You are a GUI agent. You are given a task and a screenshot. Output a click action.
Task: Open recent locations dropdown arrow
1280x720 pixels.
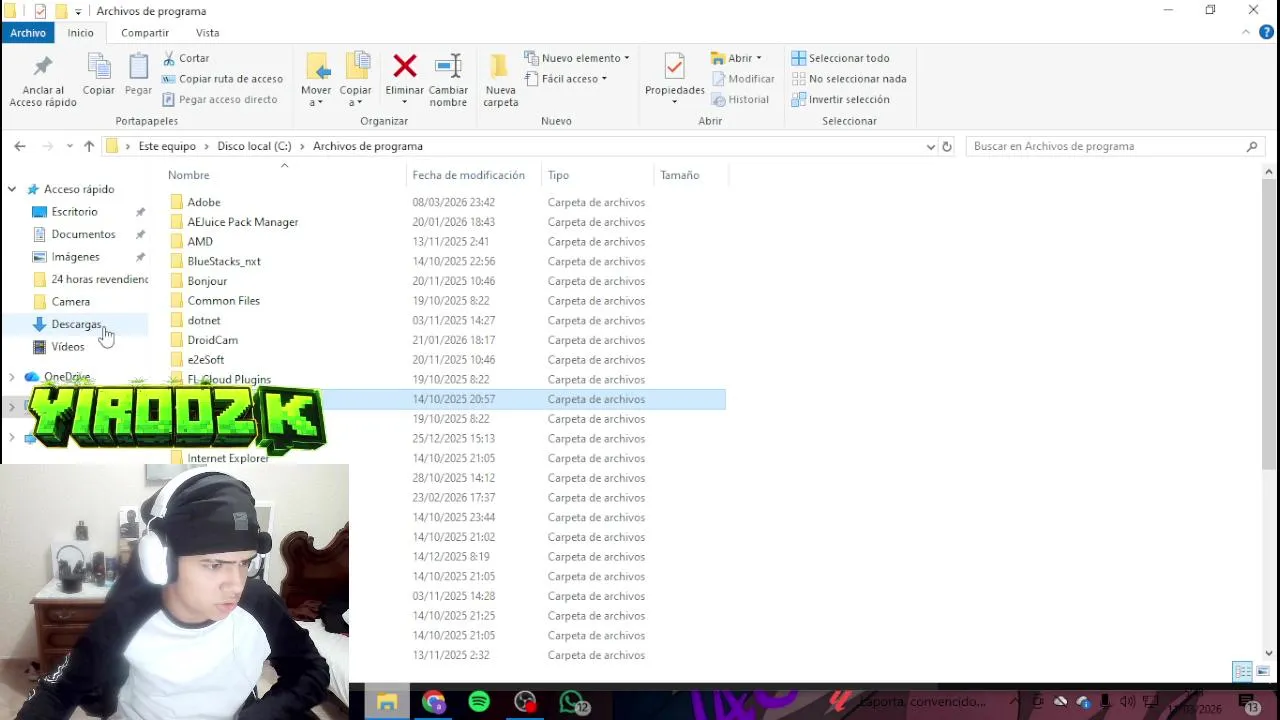[69, 146]
